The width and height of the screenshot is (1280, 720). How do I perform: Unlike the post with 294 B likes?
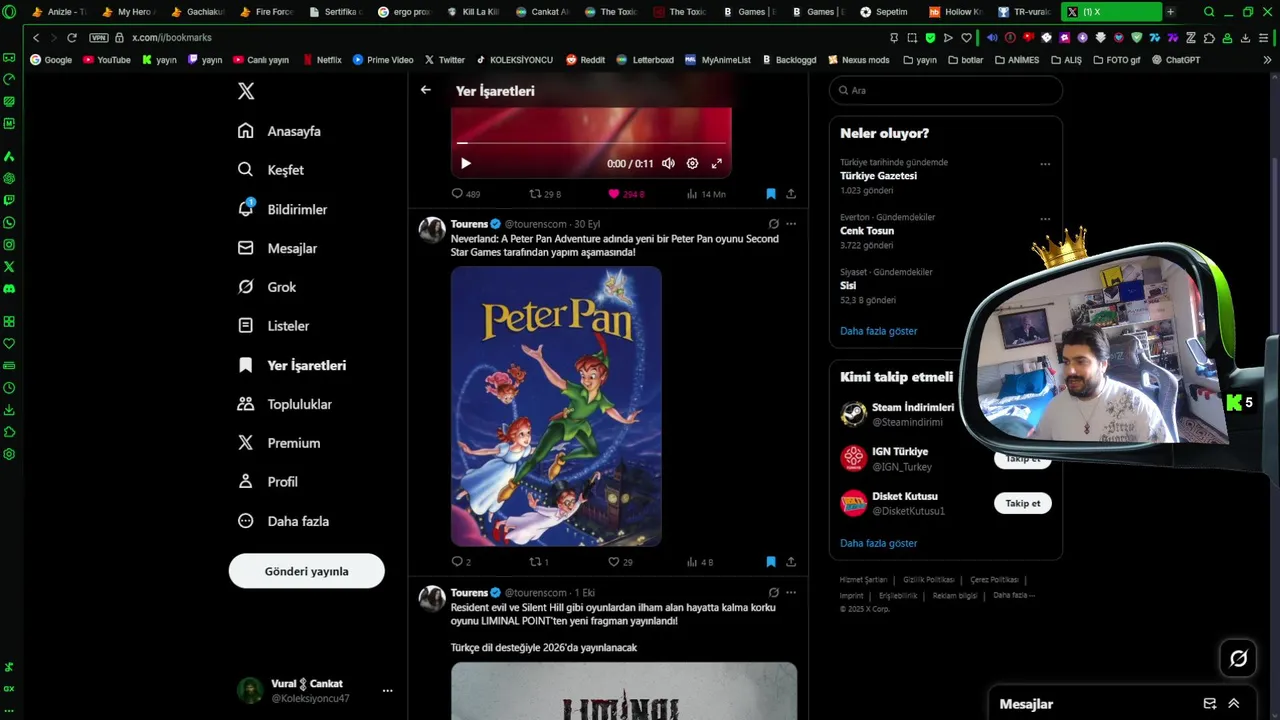[x=626, y=194]
